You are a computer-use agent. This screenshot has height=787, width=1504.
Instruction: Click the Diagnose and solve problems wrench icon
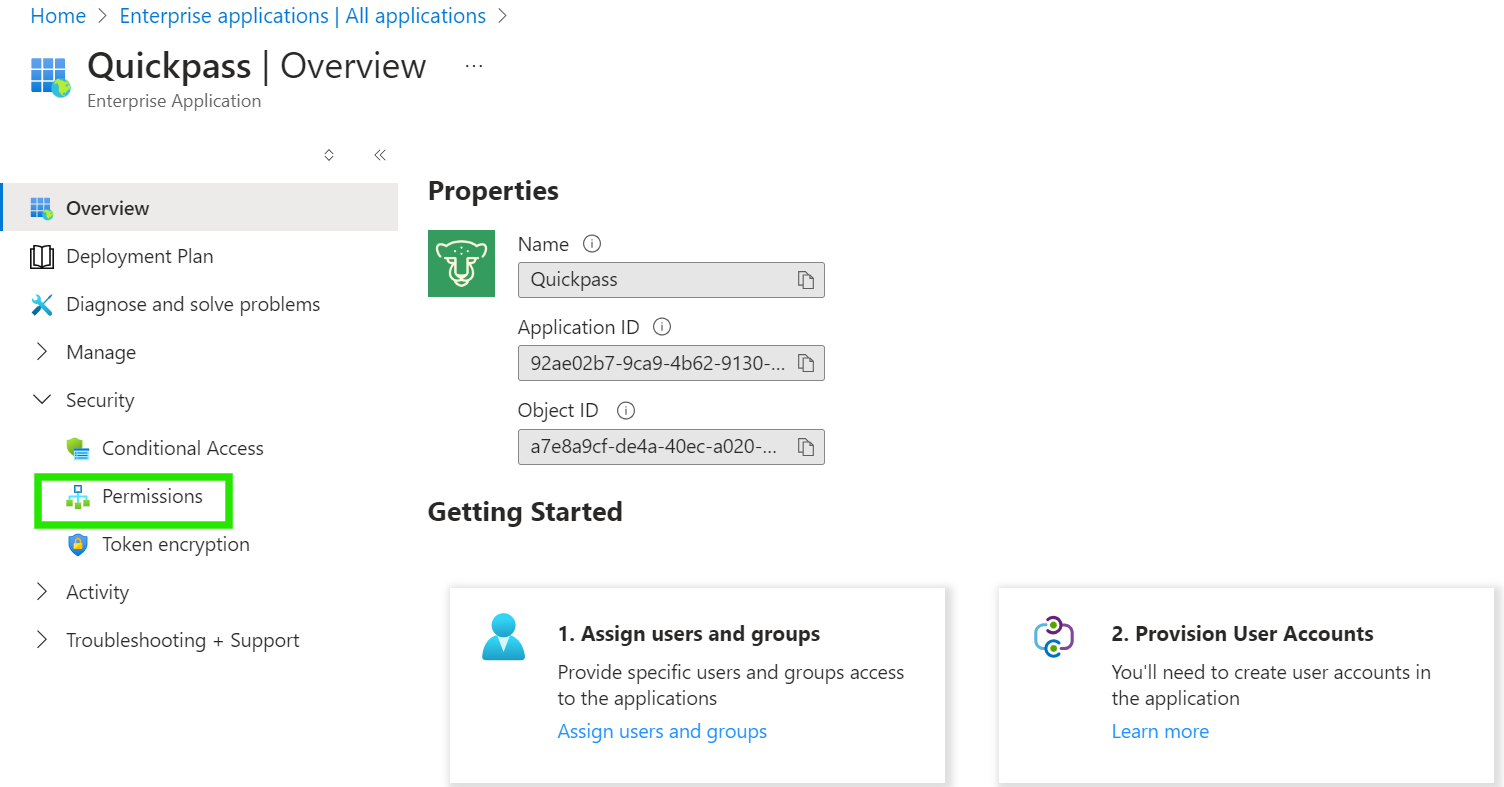(x=41, y=305)
